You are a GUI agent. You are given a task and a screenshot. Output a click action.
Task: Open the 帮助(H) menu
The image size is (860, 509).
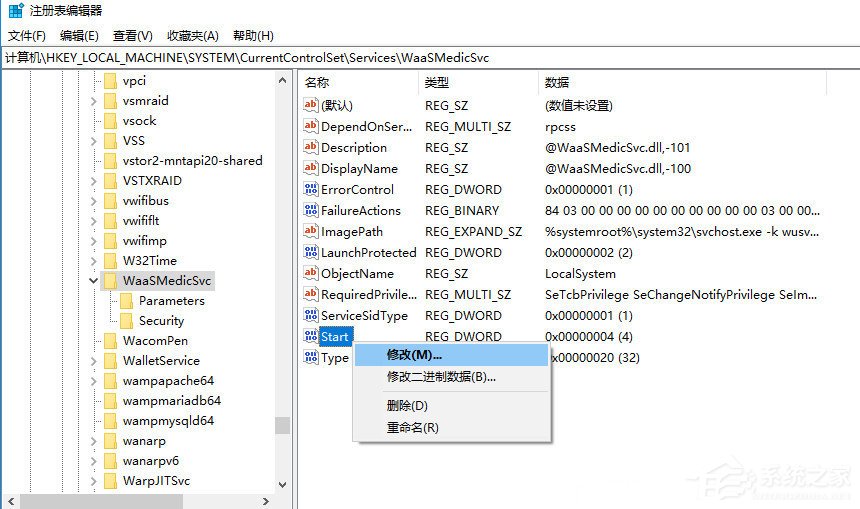pyautogui.click(x=253, y=36)
